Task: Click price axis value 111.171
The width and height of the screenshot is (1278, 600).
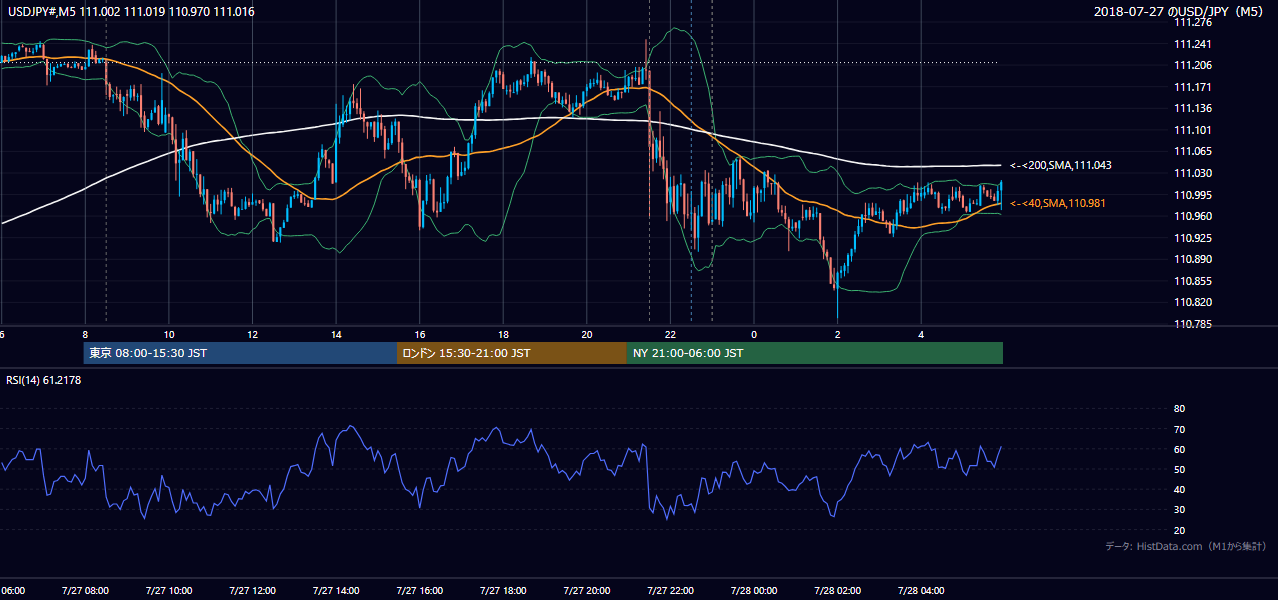Action: click(1193, 87)
